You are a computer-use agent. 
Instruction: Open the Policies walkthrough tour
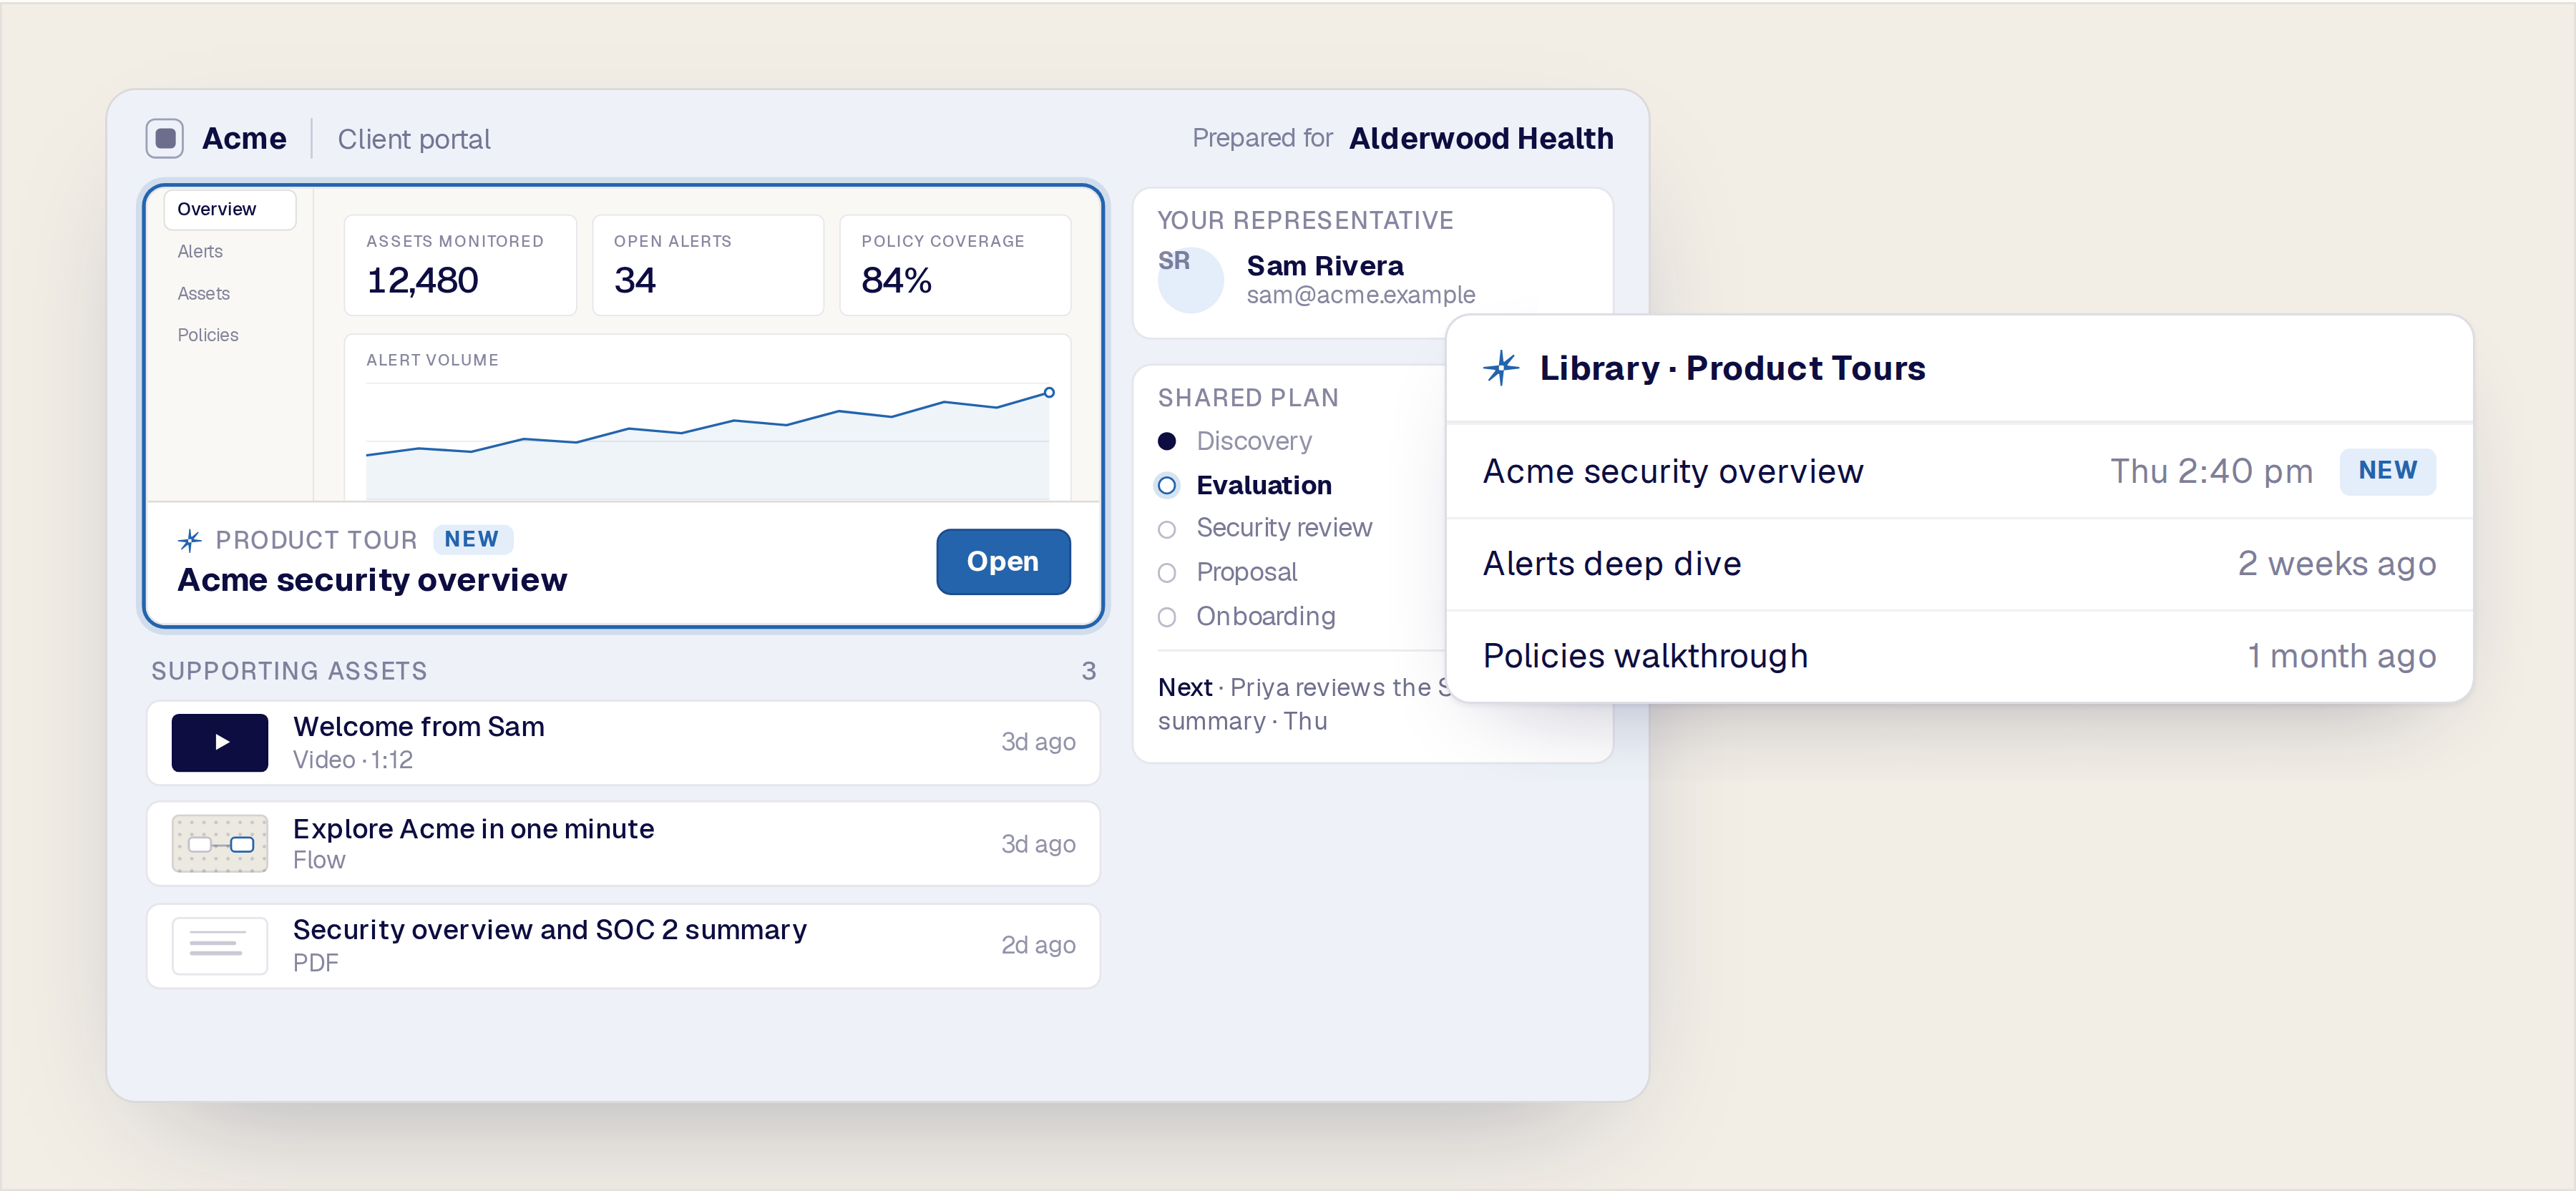[1959, 656]
